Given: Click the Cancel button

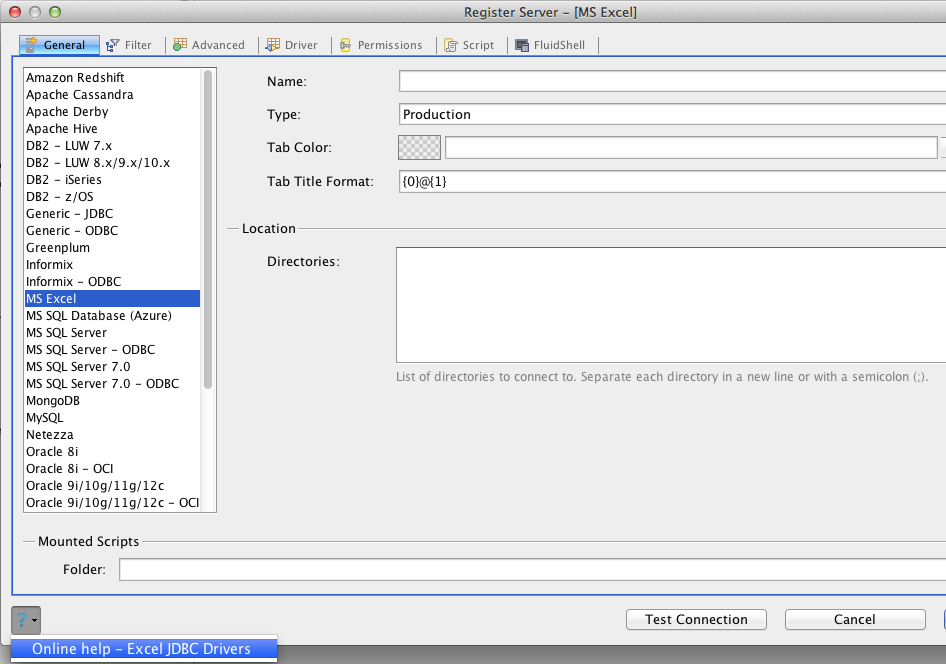Looking at the screenshot, I should coord(855,619).
